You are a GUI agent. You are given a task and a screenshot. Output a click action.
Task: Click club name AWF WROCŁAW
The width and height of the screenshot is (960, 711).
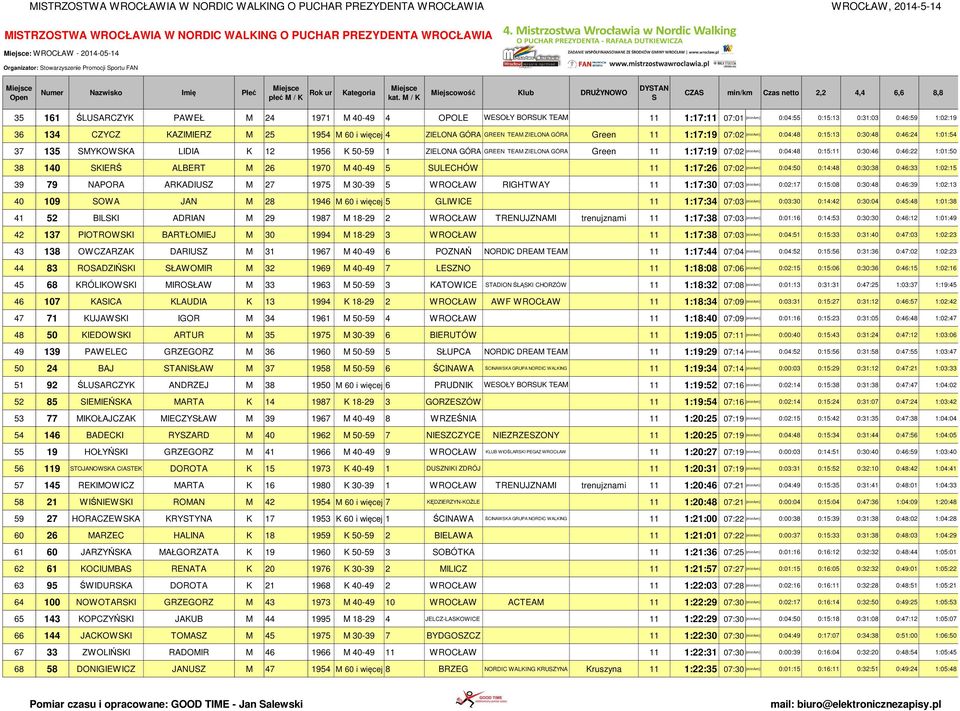(526, 301)
